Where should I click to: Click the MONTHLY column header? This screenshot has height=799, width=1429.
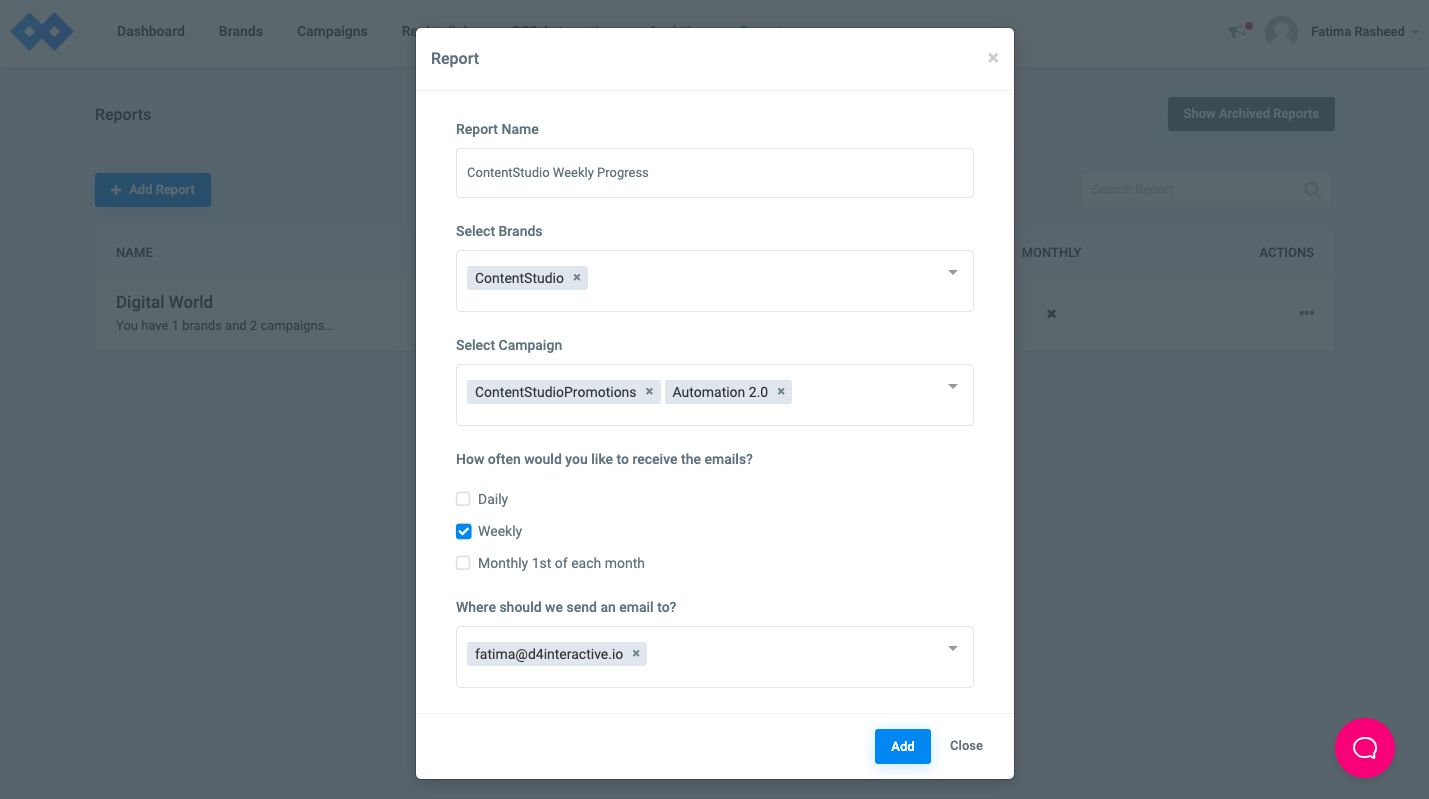click(x=1052, y=252)
